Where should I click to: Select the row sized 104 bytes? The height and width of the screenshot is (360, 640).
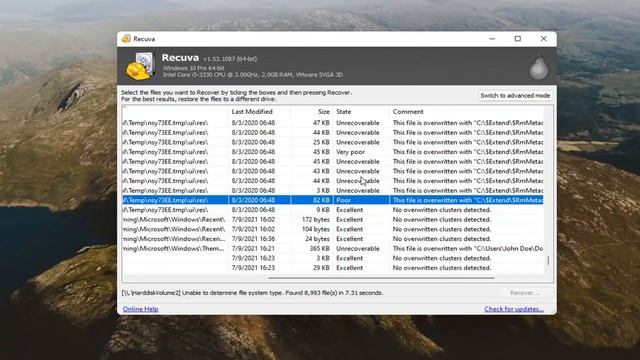[x=333, y=229]
